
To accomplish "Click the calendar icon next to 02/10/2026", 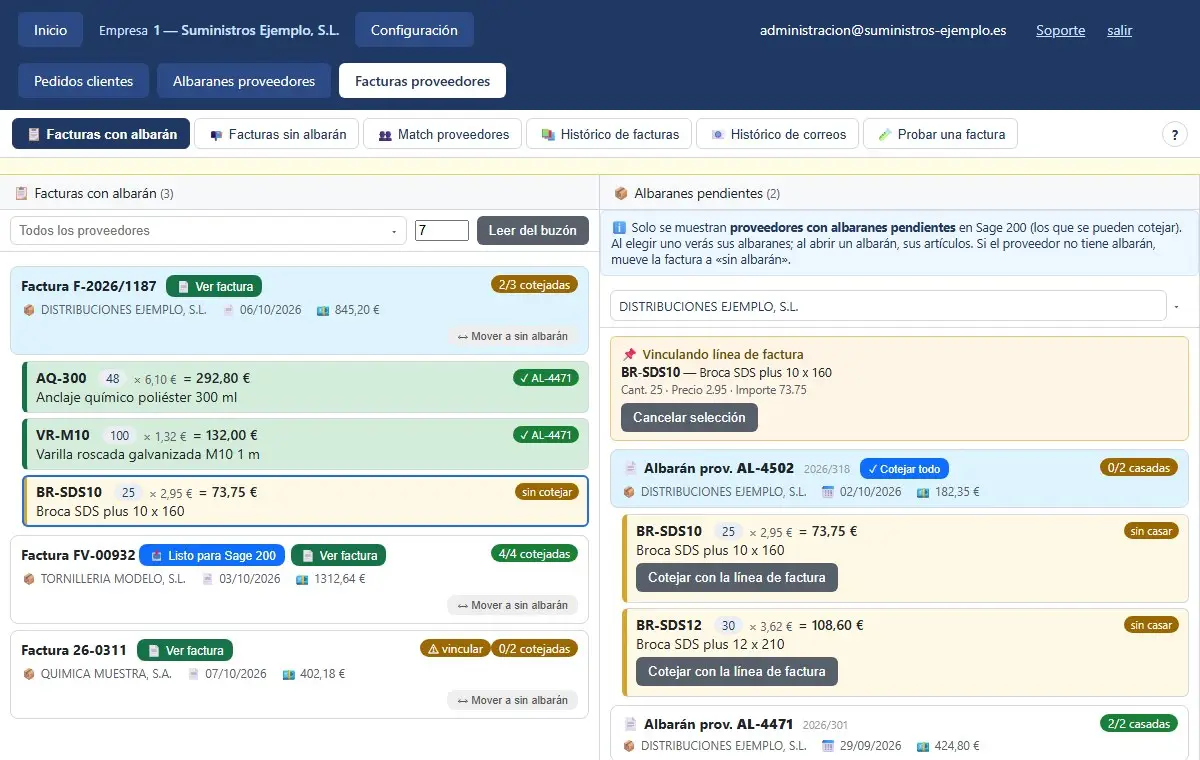I will [828, 492].
